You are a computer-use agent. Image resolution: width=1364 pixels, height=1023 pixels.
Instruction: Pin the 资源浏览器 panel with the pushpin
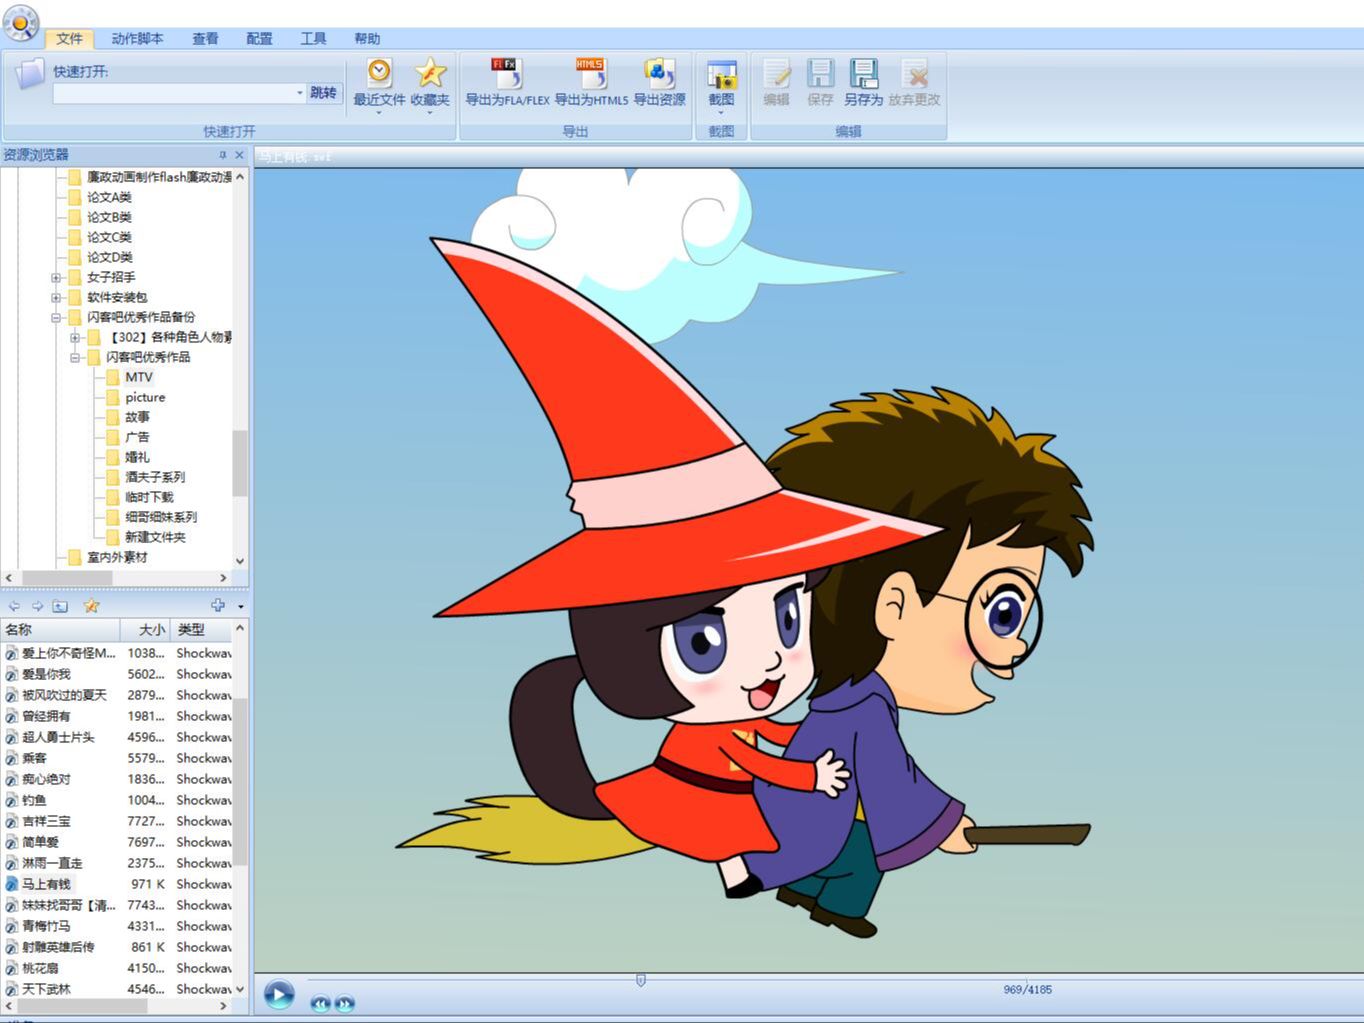click(222, 155)
